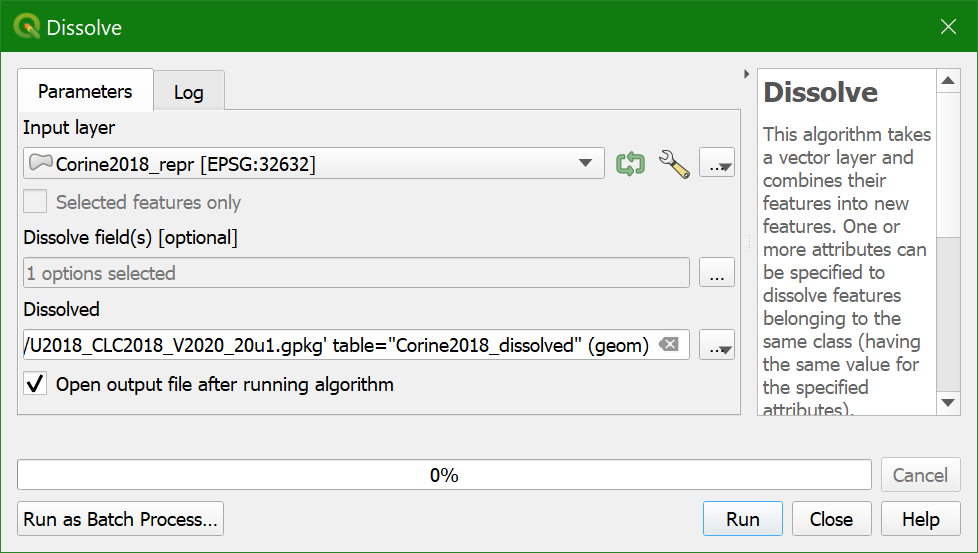The image size is (978, 553).
Task: Click polygon layer icon beside Corine2018_repr
Action: pyautogui.click(x=41, y=163)
